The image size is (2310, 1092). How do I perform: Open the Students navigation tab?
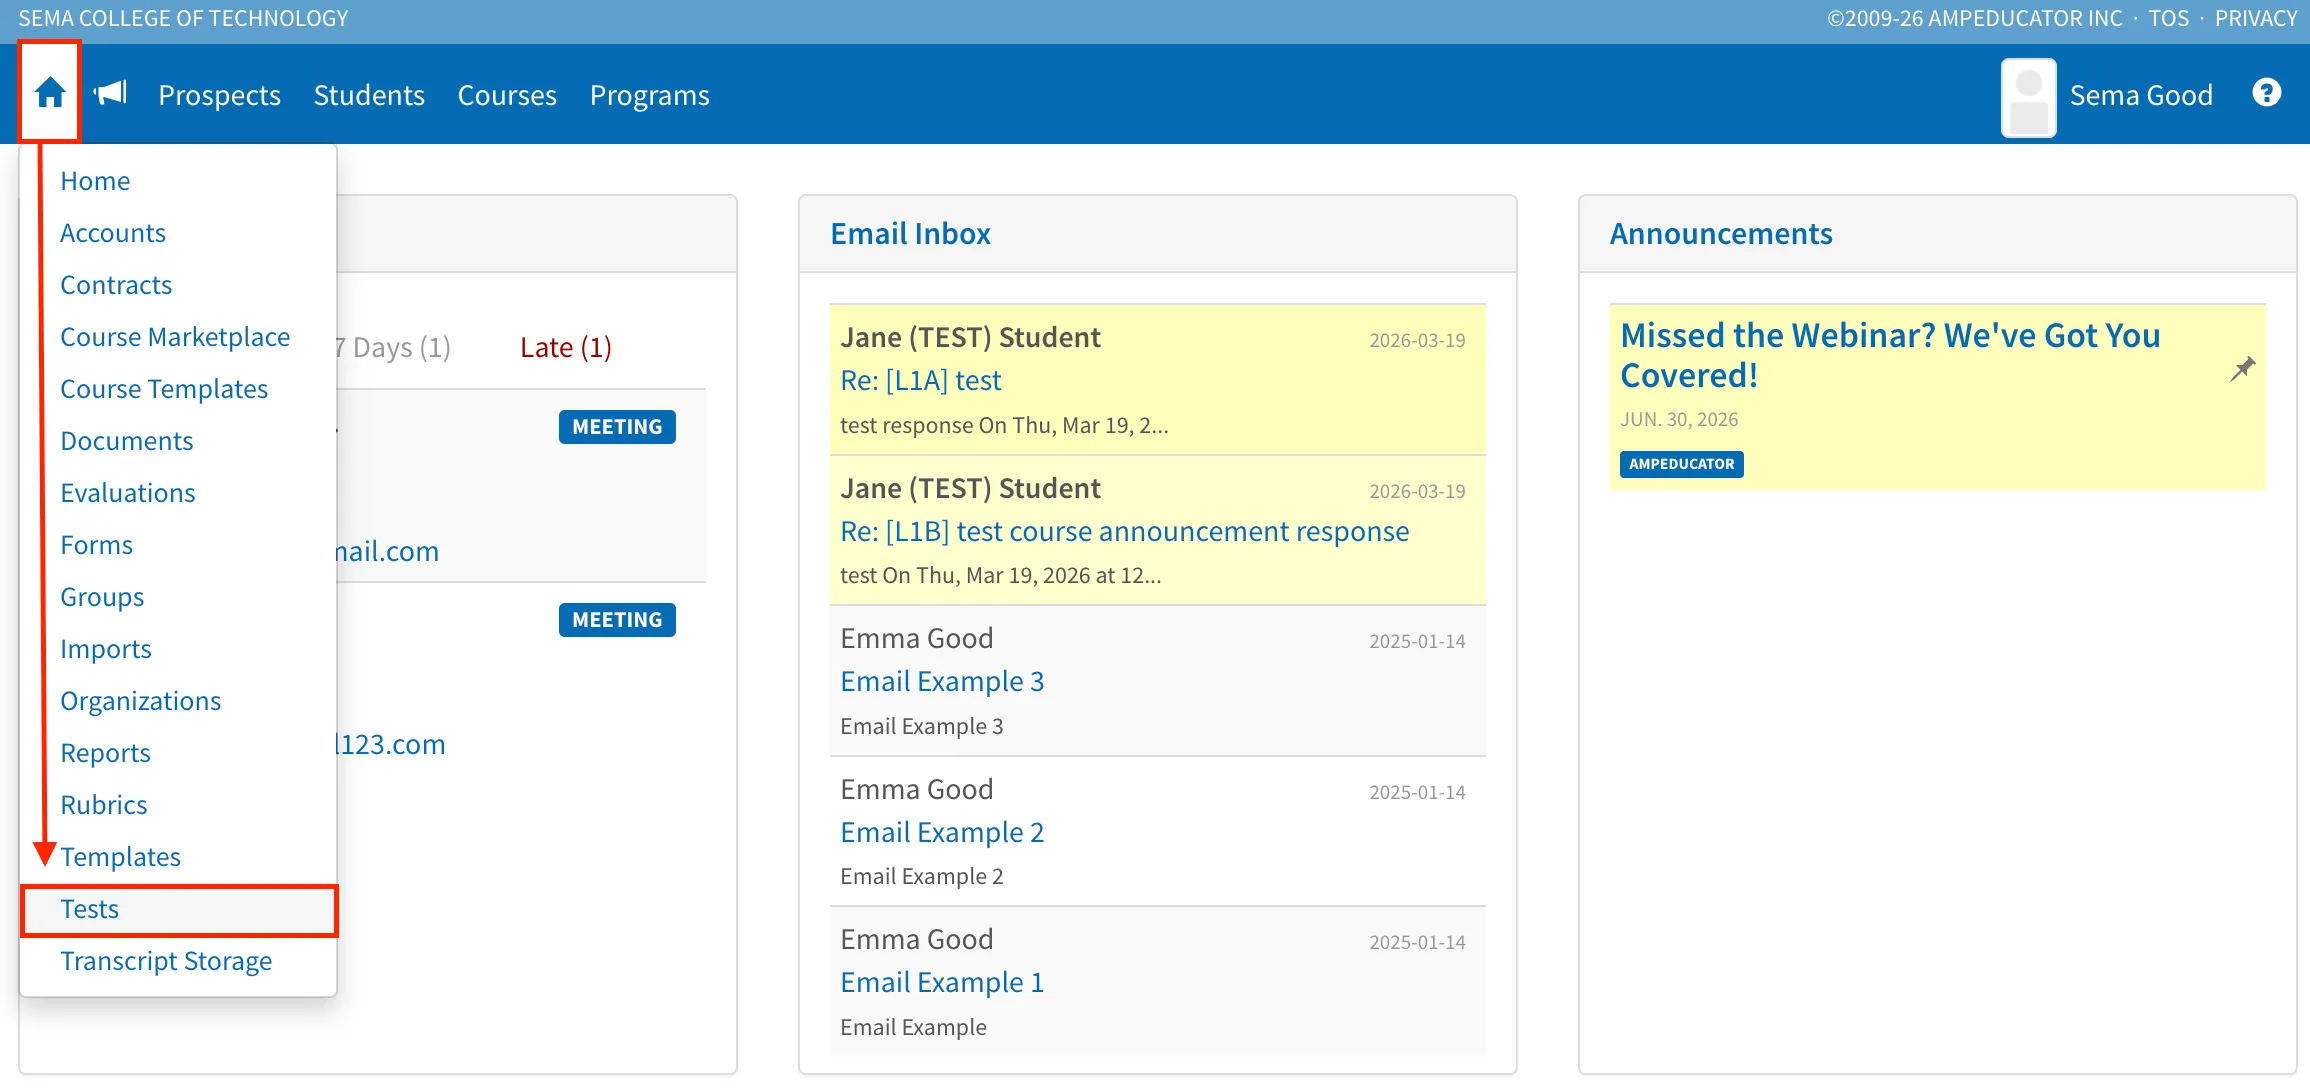pyautogui.click(x=369, y=95)
